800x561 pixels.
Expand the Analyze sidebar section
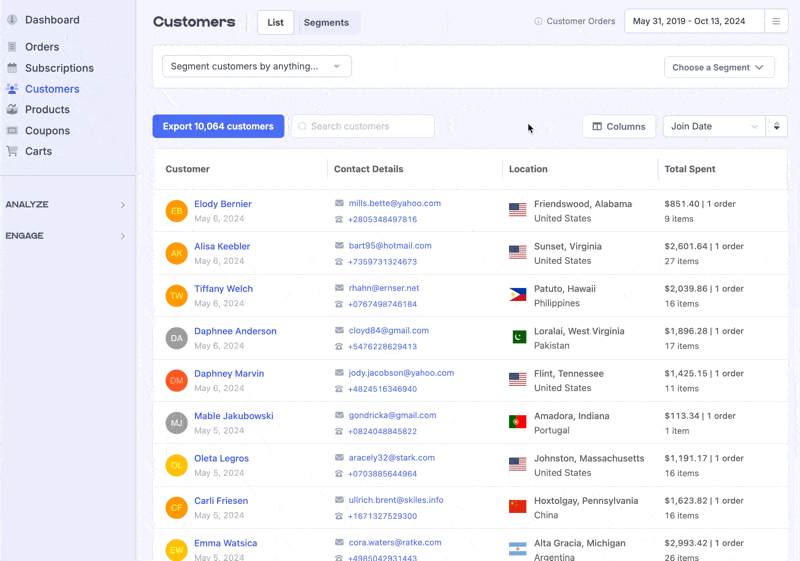click(67, 205)
